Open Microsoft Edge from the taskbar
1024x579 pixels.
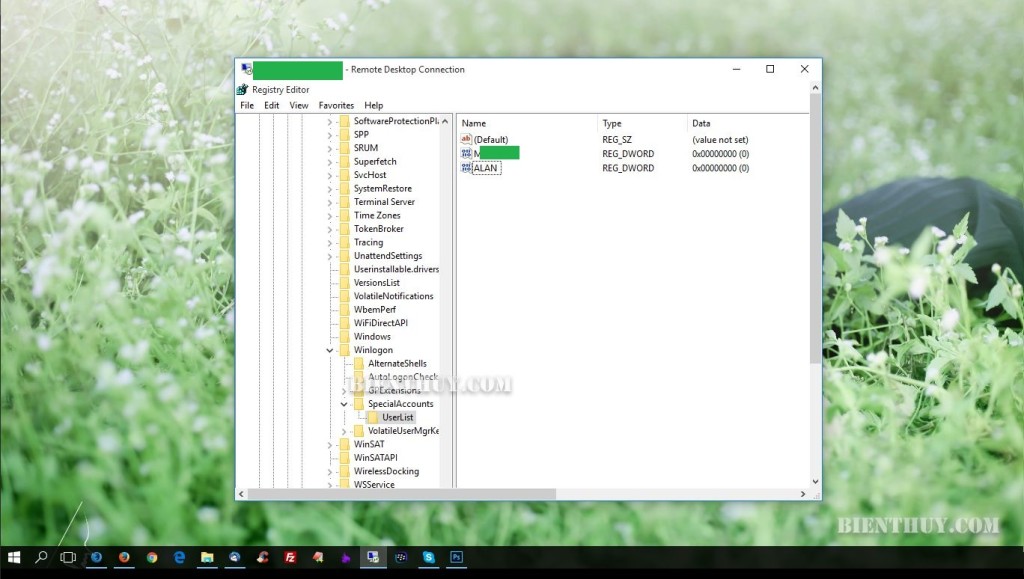tap(179, 557)
